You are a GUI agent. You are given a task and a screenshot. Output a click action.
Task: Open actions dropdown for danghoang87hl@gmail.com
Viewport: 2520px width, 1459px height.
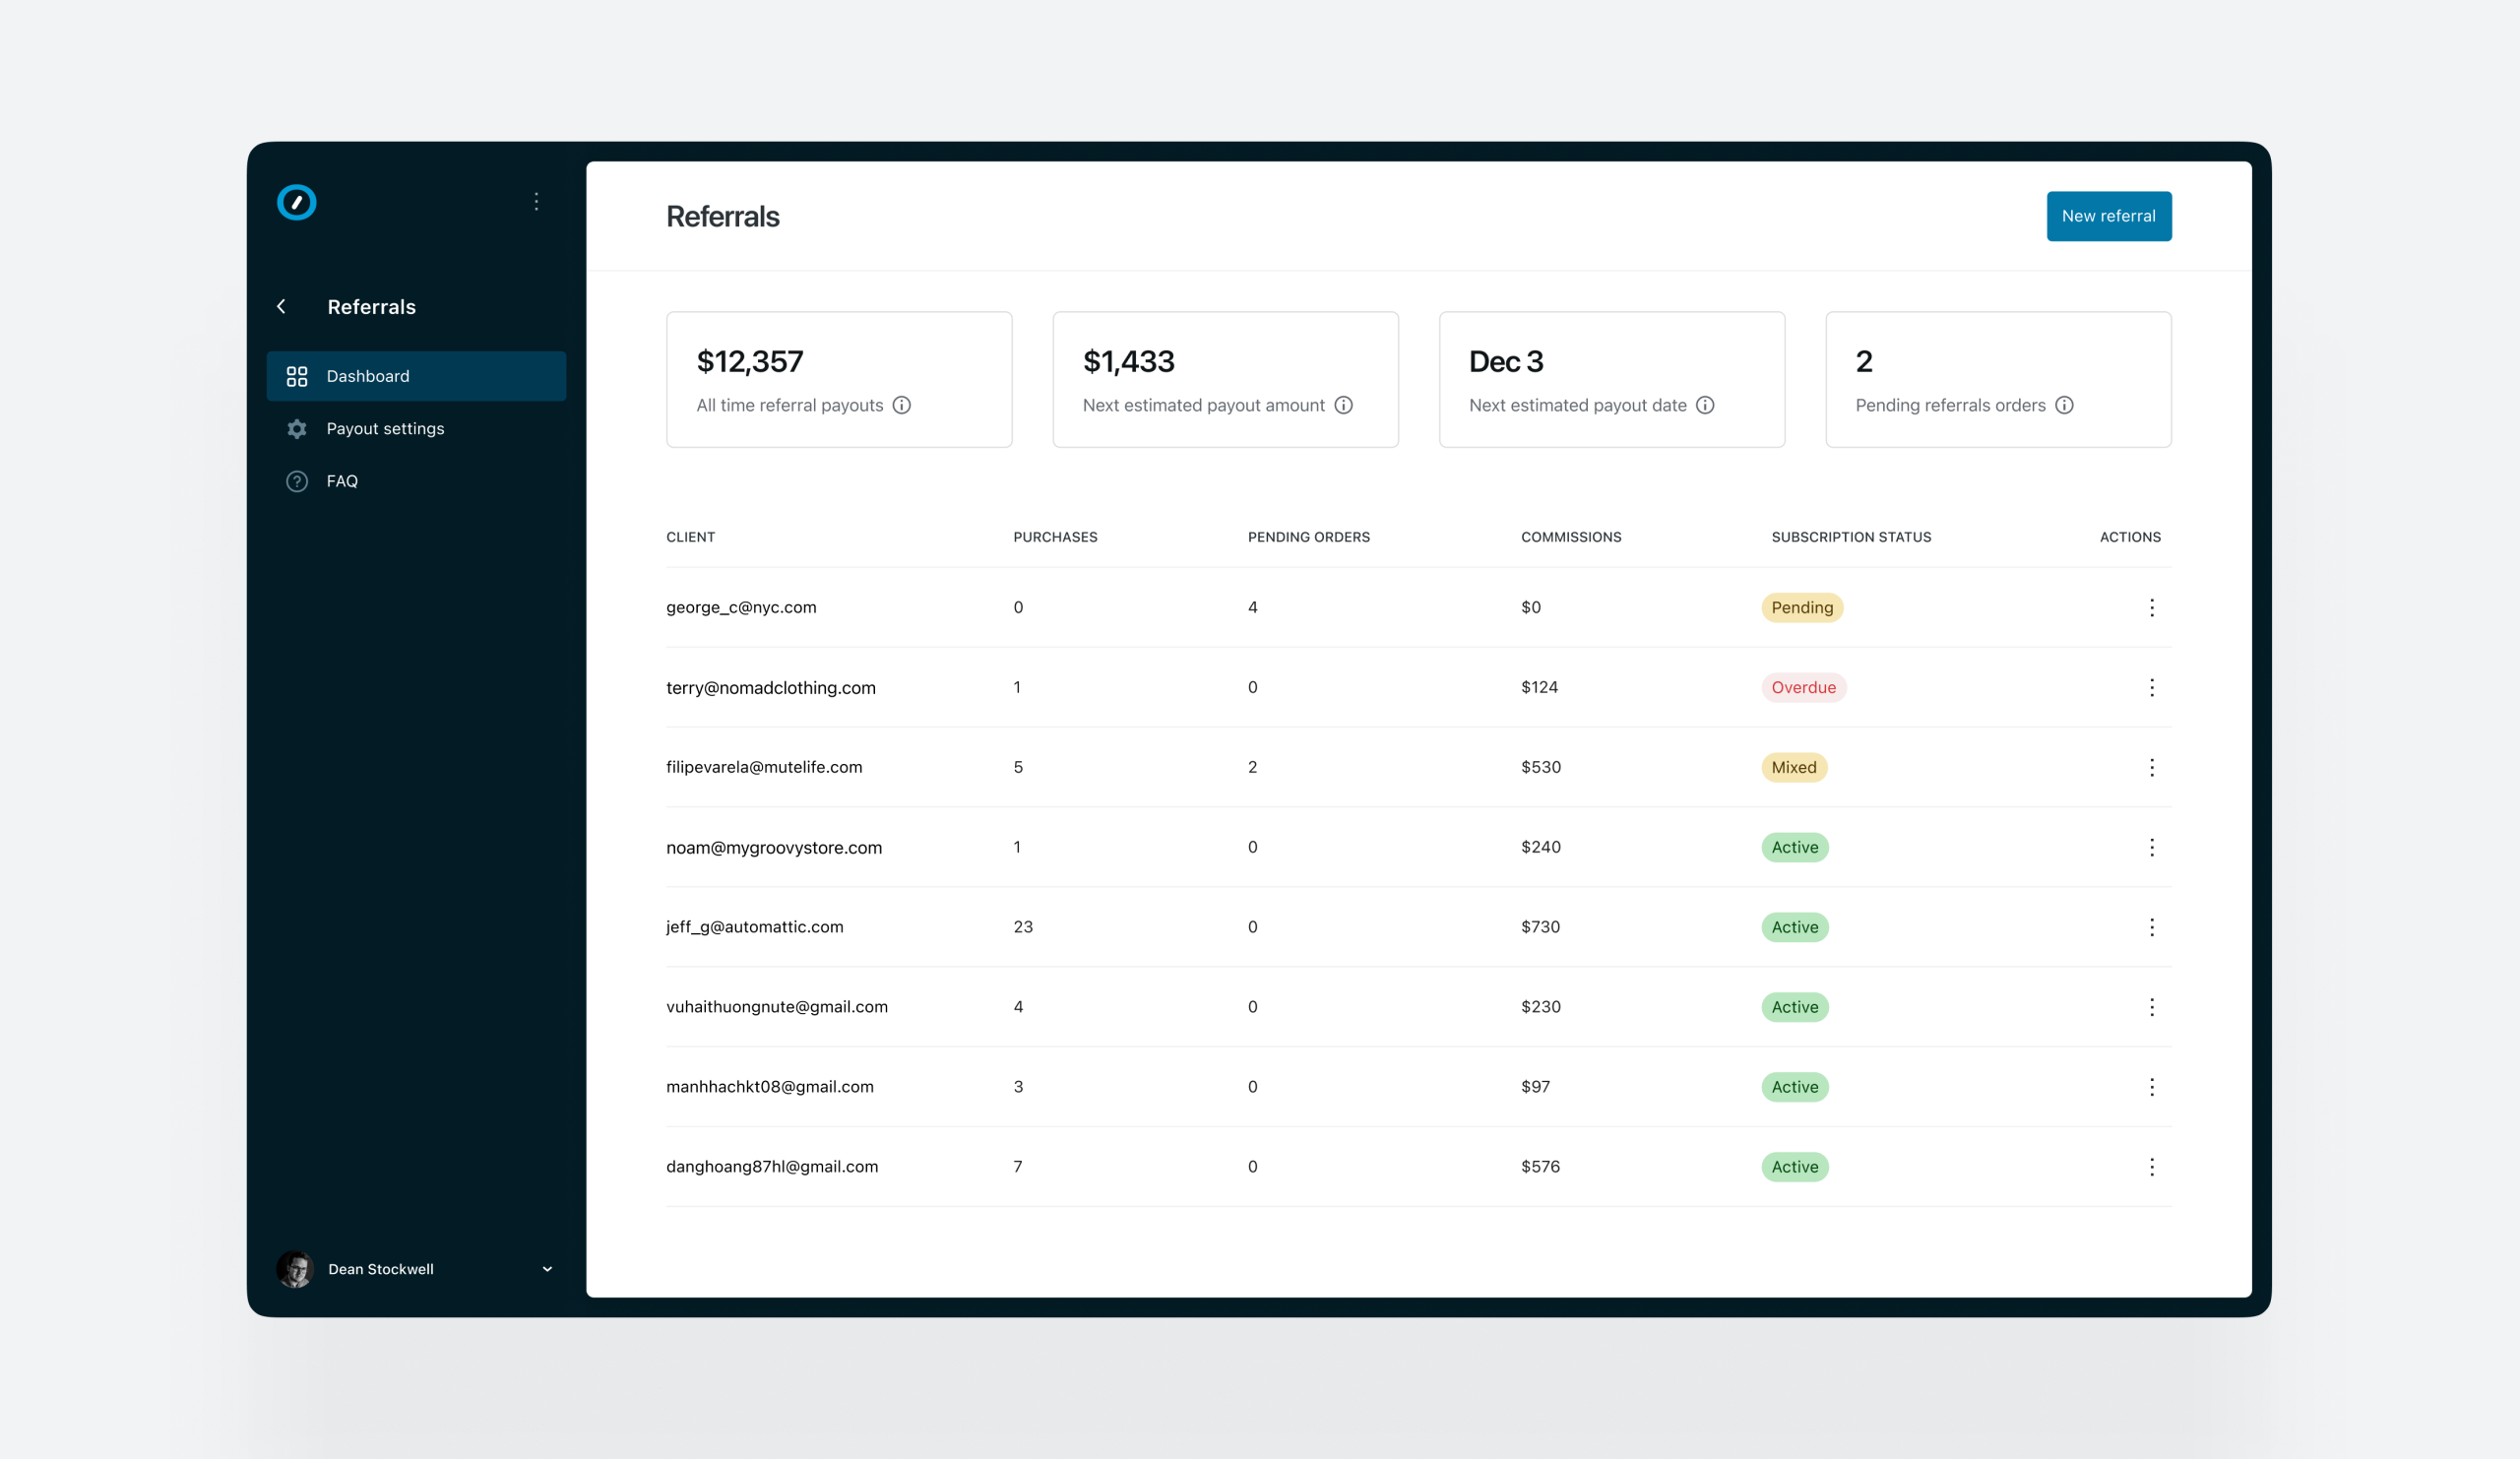[2152, 1167]
